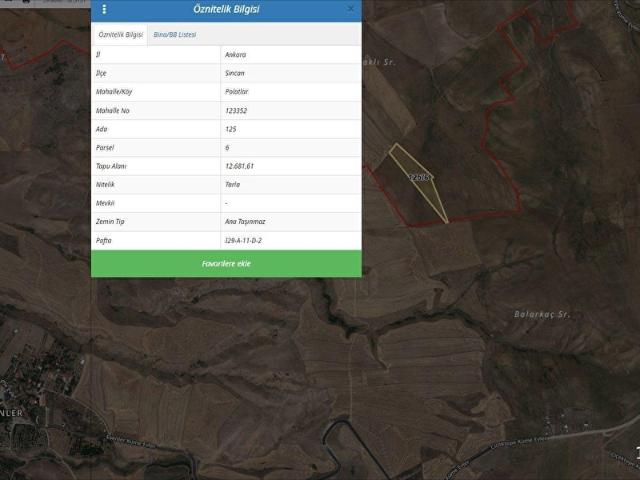Select the Tapu Alanı value 12.681,61

tap(240, 166)
